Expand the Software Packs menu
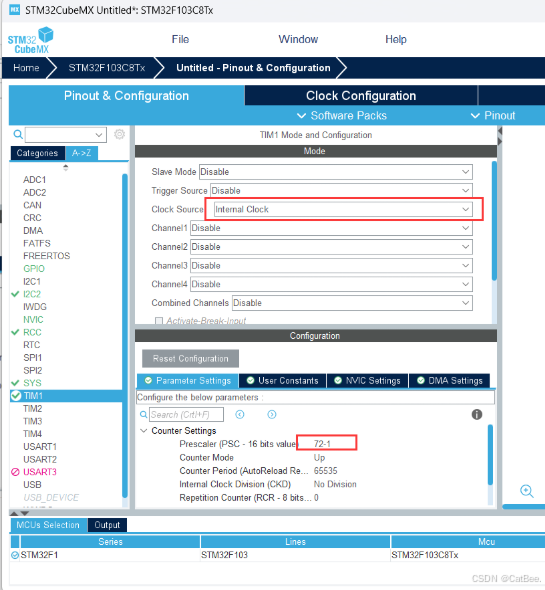Screen dimensions: 545x590 tap(342, 116)
